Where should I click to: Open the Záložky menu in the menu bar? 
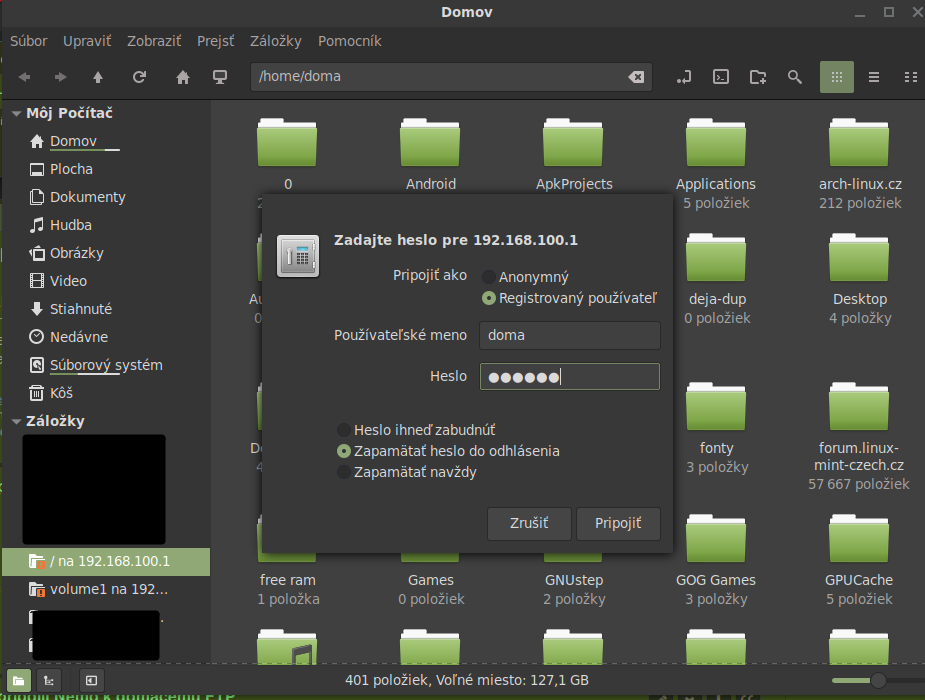tap(275, 41)
